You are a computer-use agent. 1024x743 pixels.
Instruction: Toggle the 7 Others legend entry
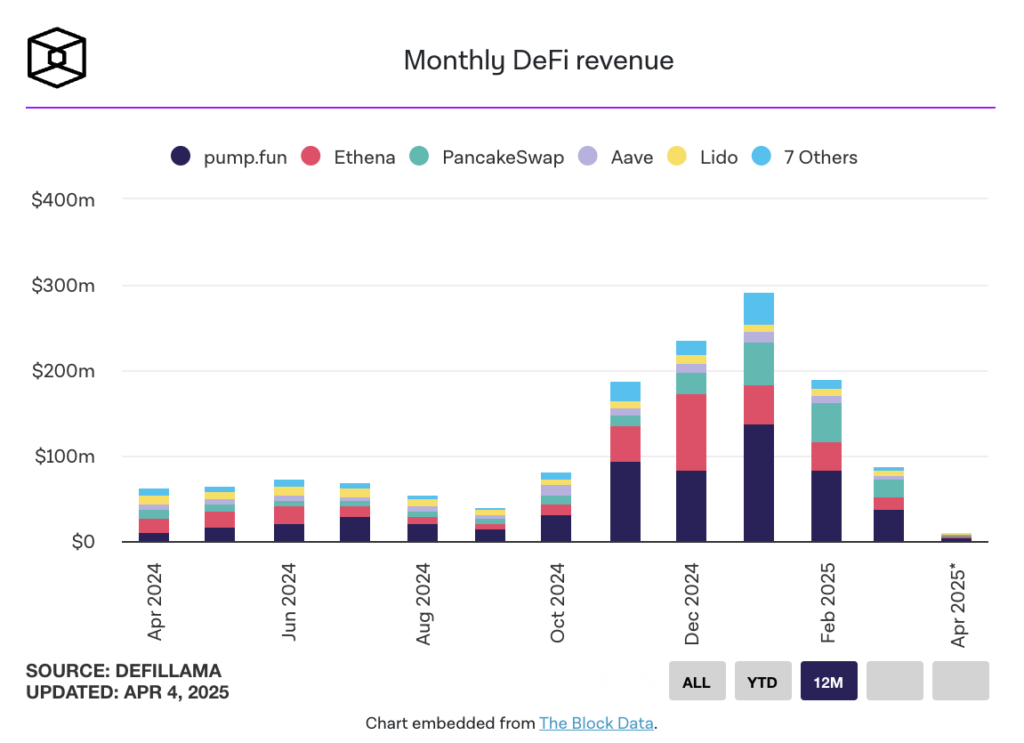(803, 157)
